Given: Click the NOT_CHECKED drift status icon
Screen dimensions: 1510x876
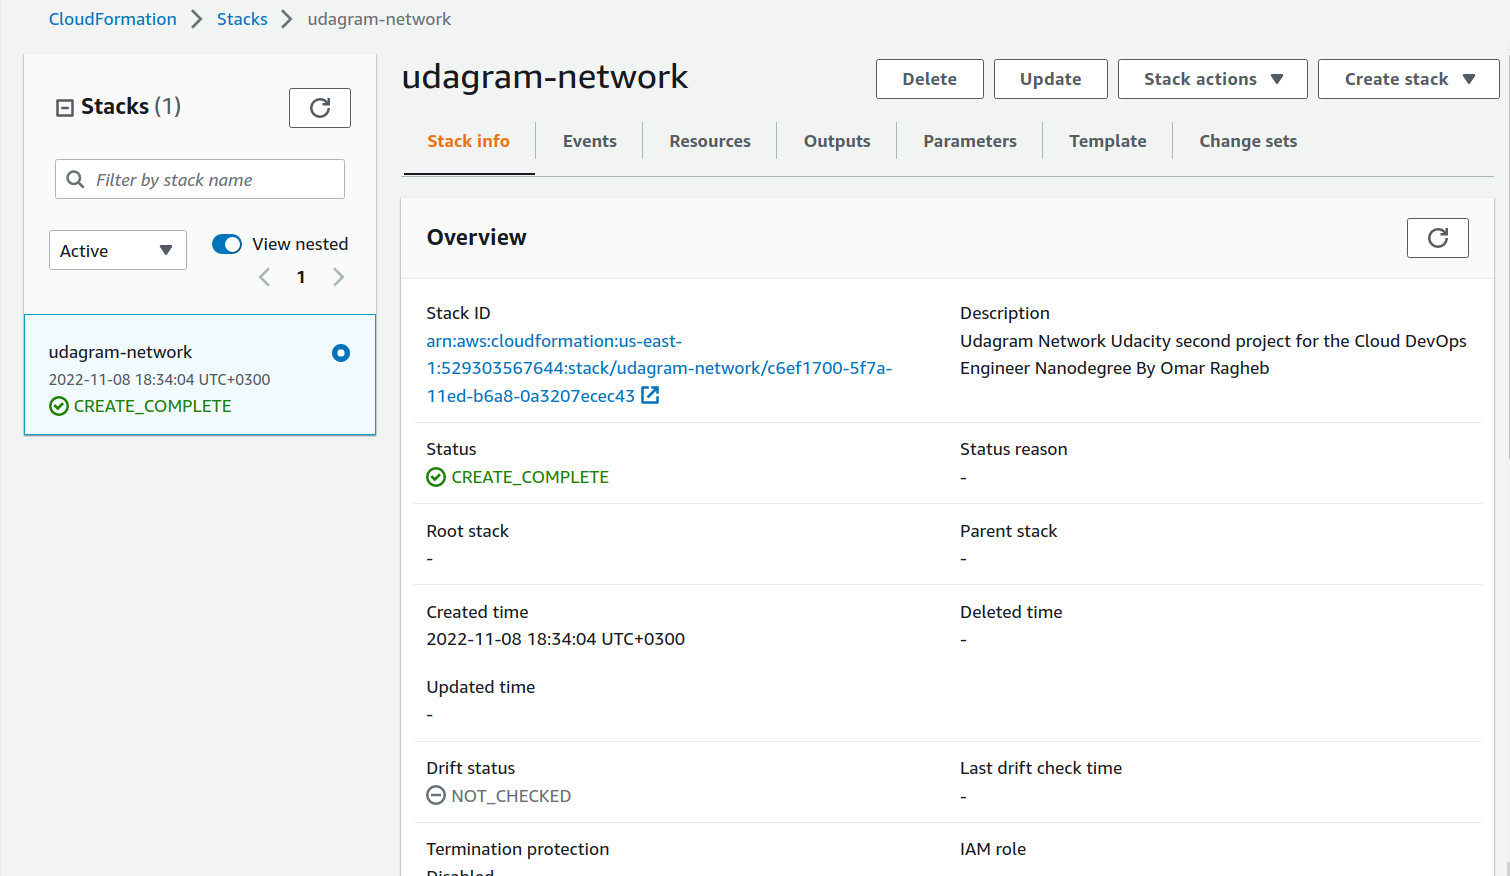Looking at the screenshot, I should click(436, 796).
